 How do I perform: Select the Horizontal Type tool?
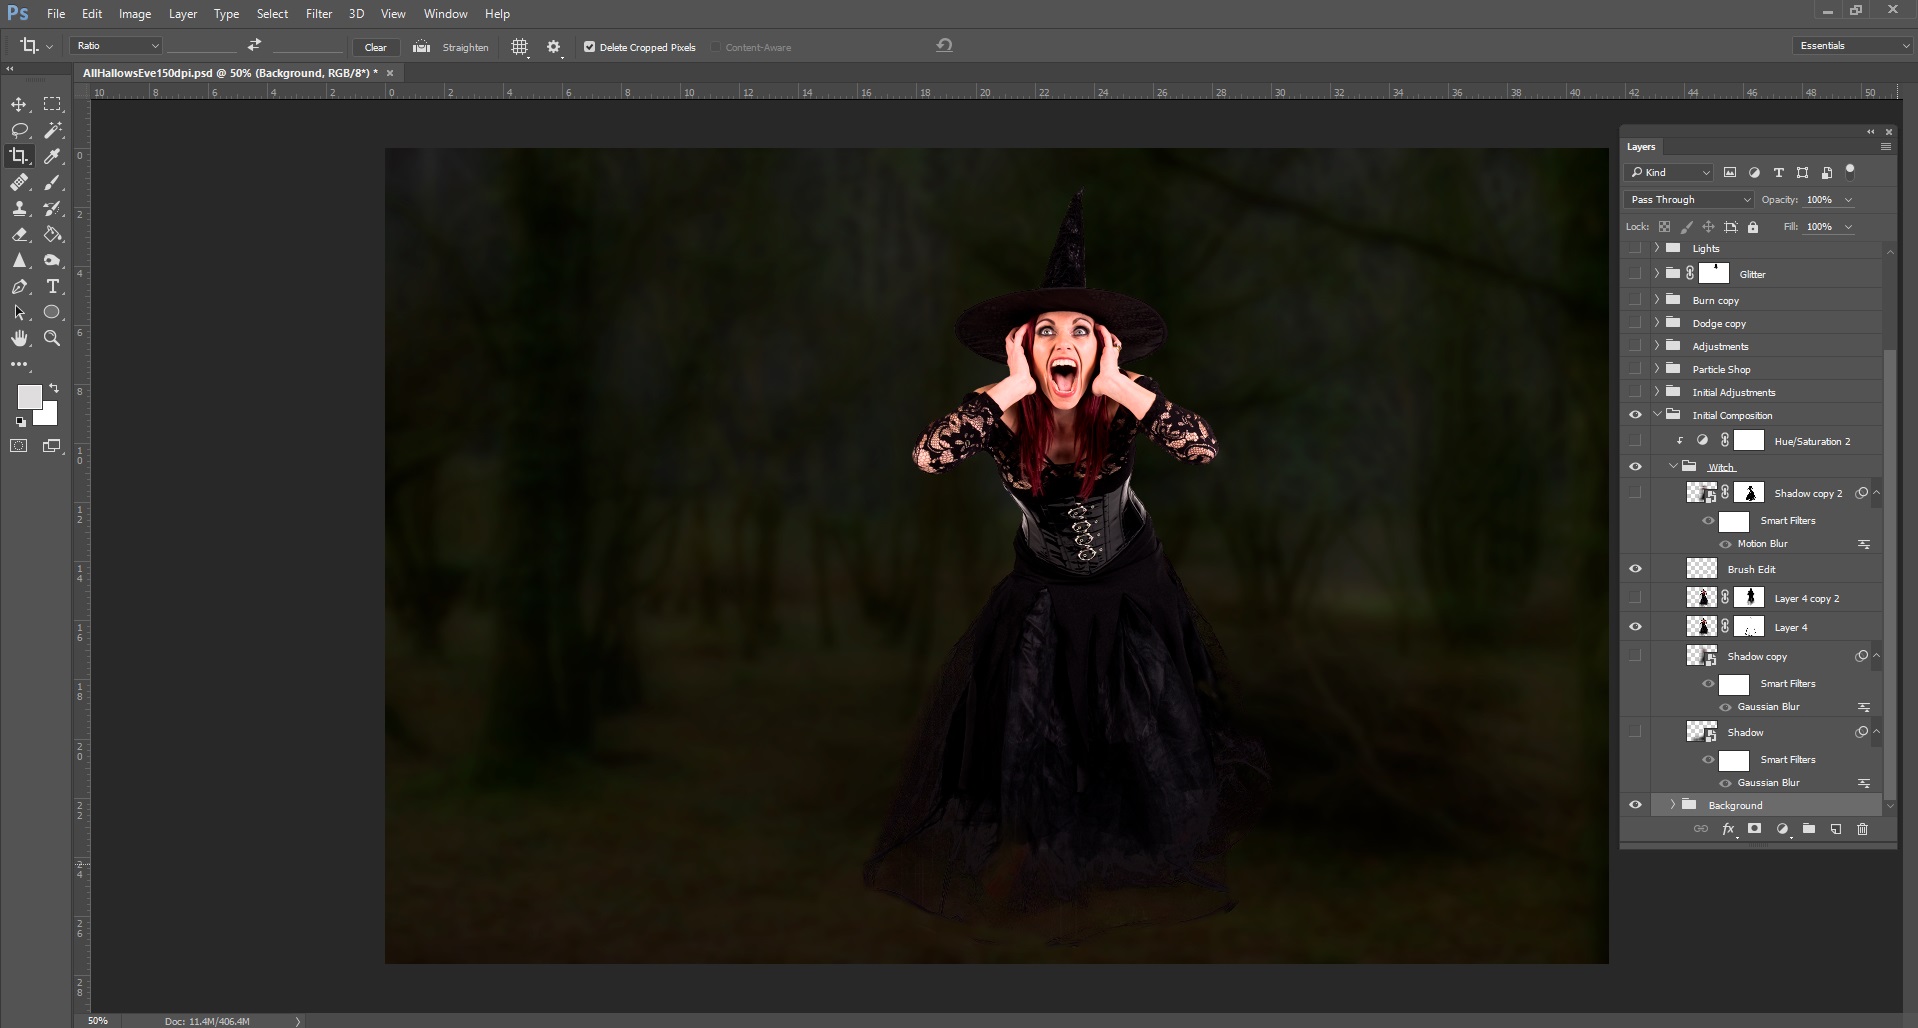point(53,287)
